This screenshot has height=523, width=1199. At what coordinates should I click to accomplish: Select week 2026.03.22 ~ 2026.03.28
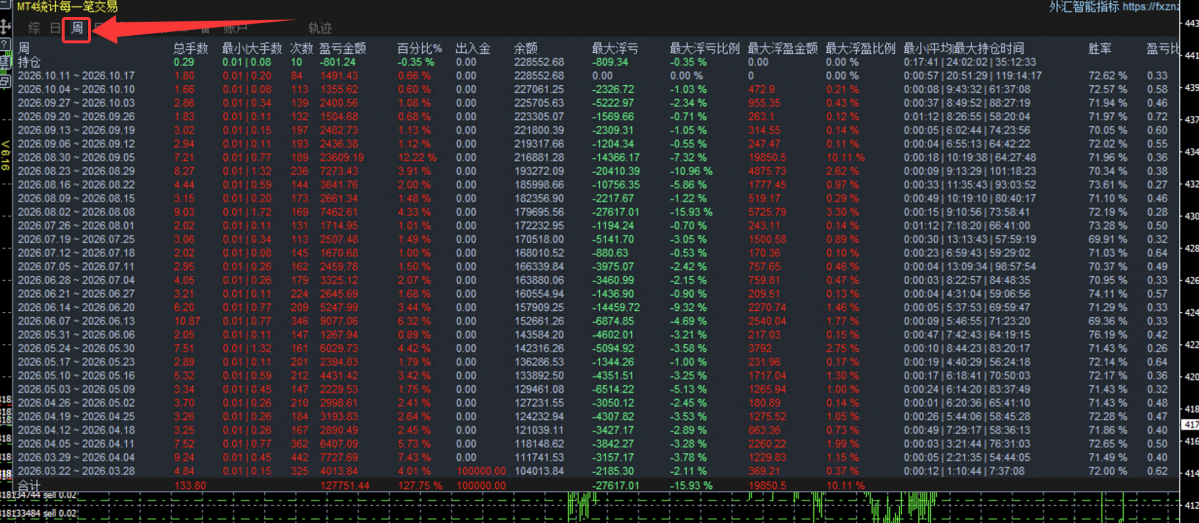tap(76, 471)
